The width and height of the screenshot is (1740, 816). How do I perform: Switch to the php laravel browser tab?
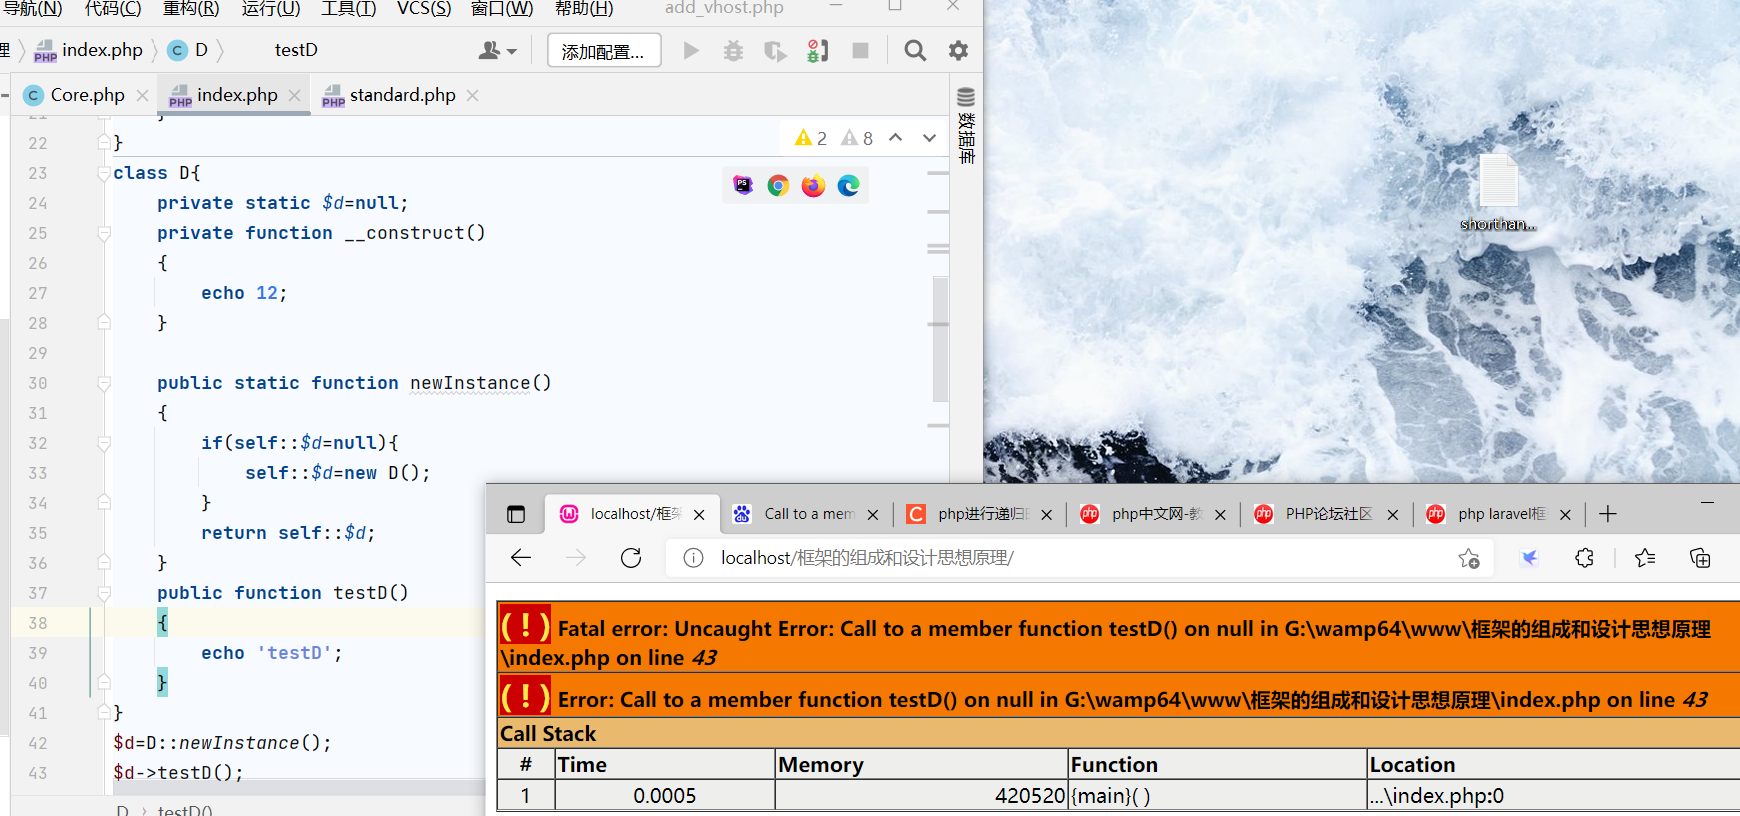tap(1501, 514)
